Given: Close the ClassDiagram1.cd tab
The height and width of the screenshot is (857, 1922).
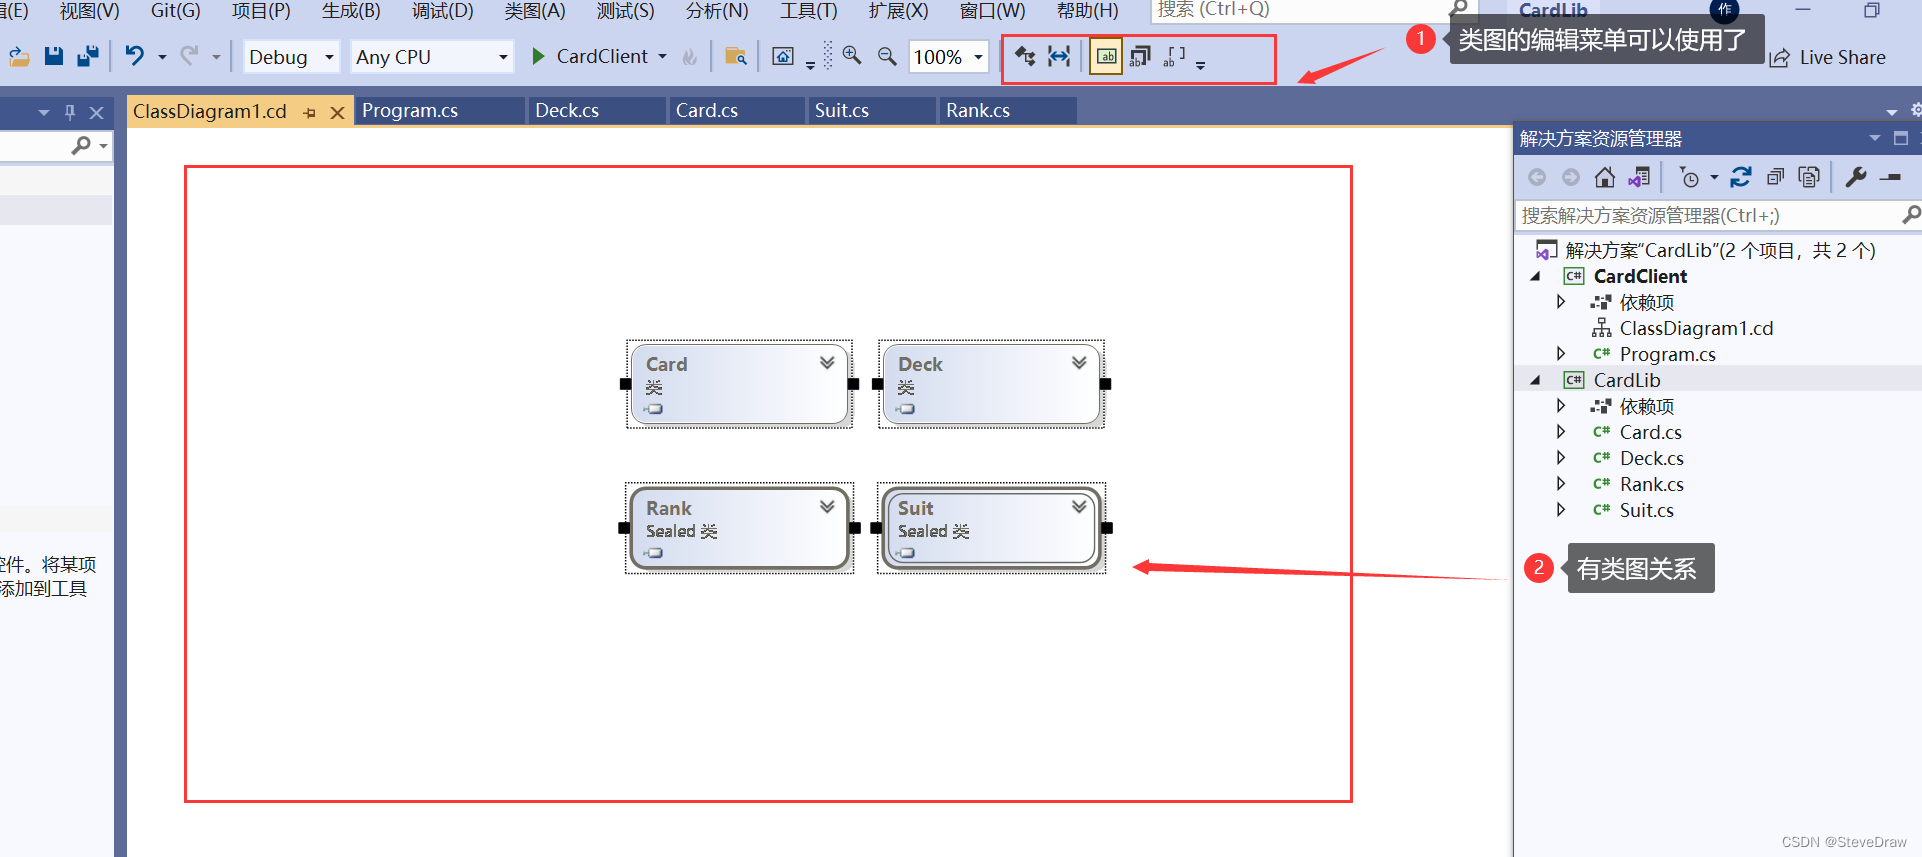Looking at the screenshot, I should pos(338,112).
